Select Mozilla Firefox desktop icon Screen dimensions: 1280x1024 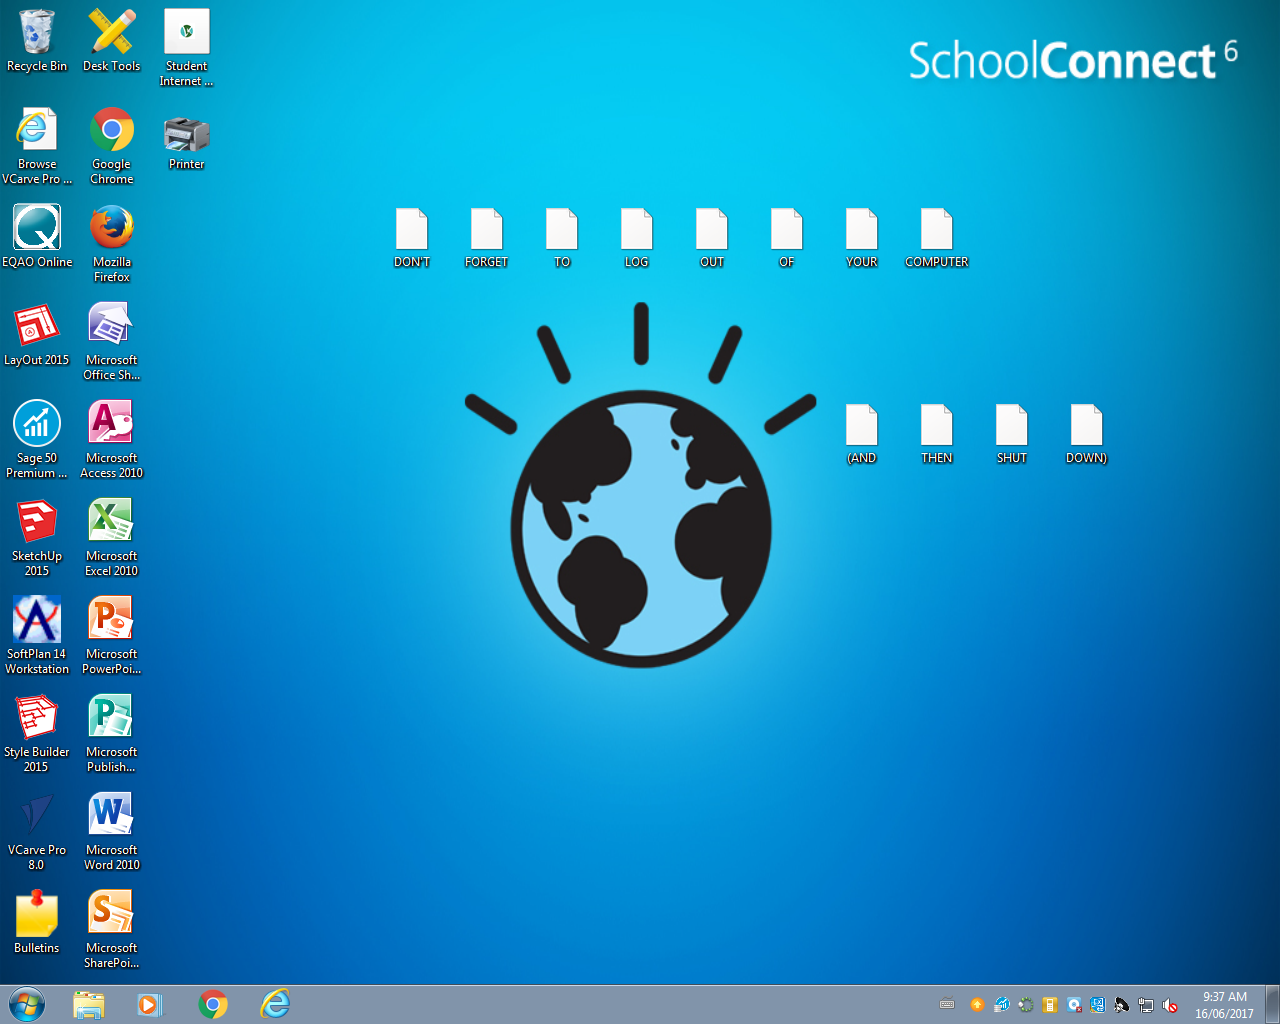tap(112, 244)
